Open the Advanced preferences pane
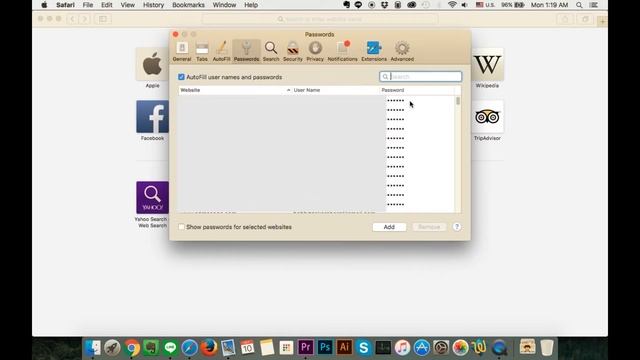 (402, 51)
